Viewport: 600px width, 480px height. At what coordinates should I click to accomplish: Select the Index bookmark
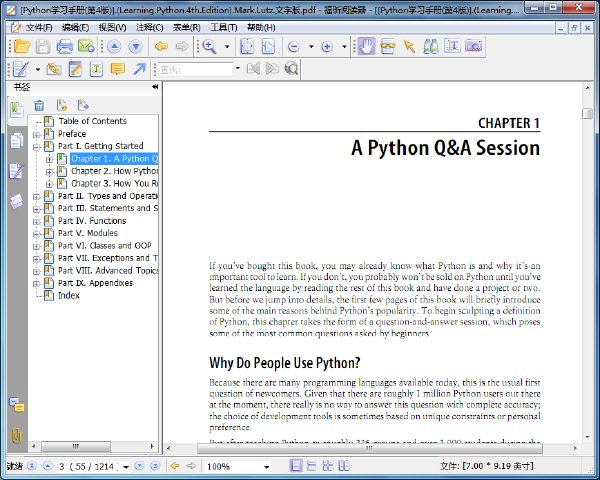tap(69, 296)
